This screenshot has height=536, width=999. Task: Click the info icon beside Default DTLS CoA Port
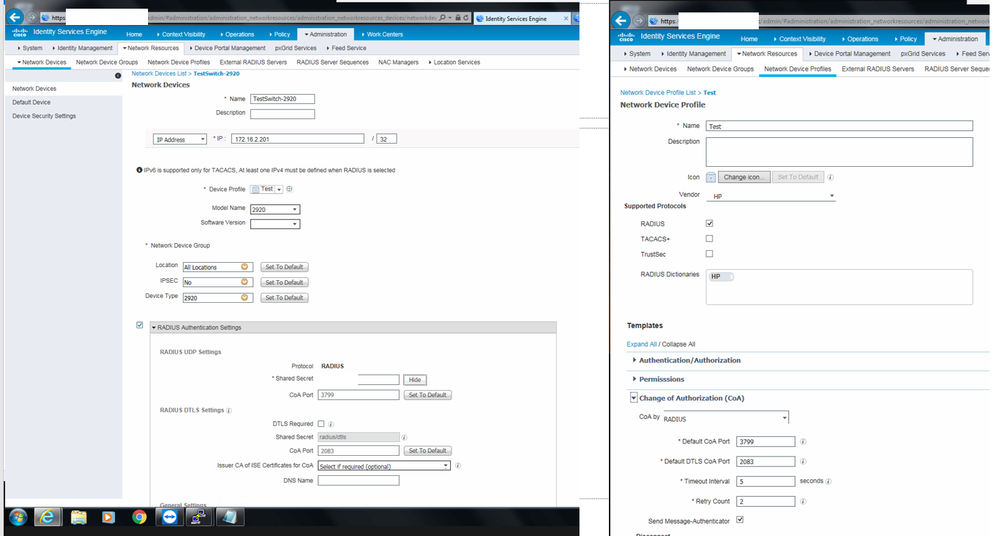coord(803,461)
